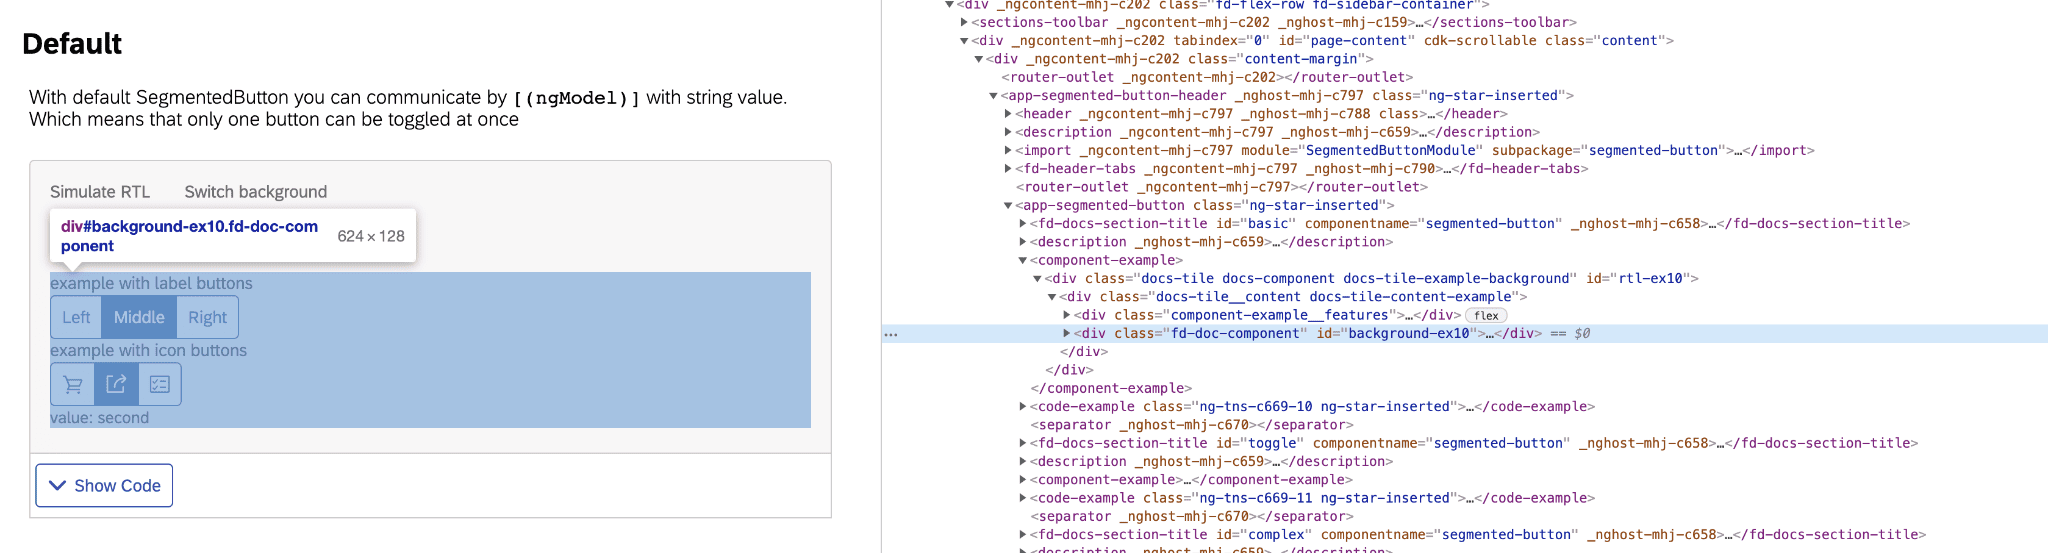The height and width of the screenshot is (553, 2048).
Task: Click the chevron icon in Show Code
Action: tap(58, 486)
